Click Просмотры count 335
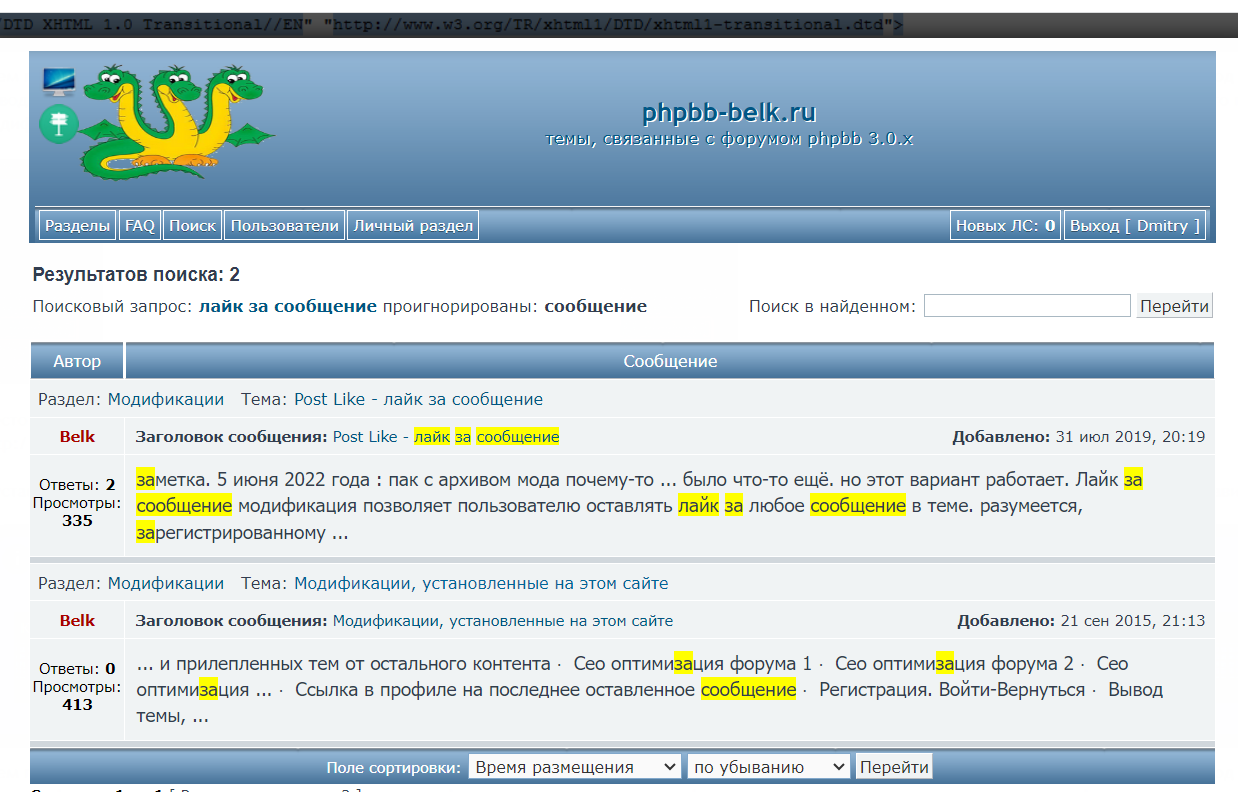 pyautogui.click(x=77, y=521)
